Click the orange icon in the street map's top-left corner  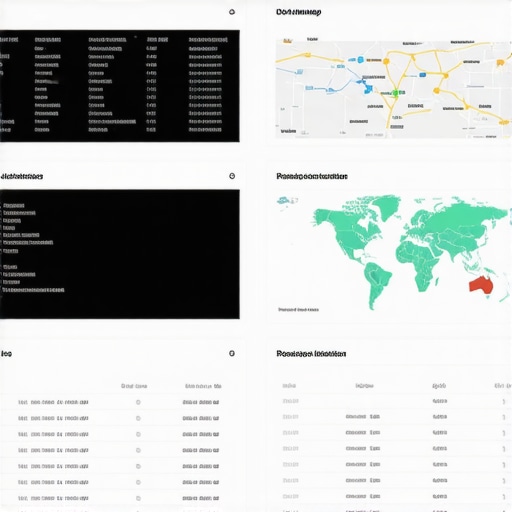coord(287,41)
